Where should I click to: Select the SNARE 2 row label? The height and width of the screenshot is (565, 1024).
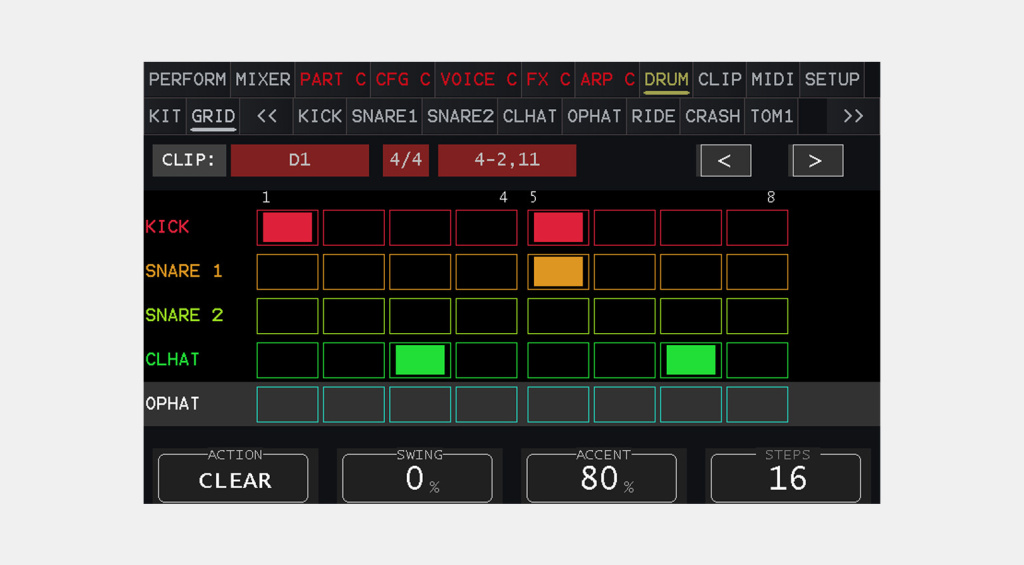pos(184,315)
